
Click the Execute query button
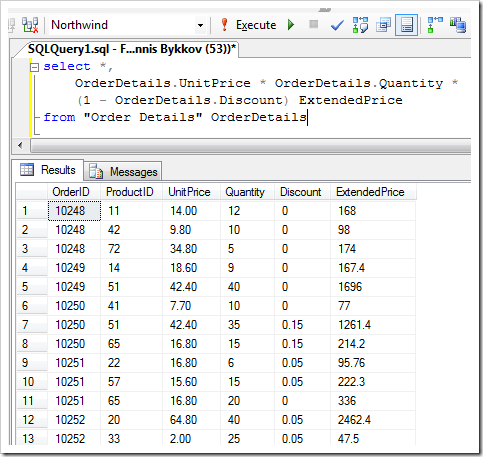(249, 25)
